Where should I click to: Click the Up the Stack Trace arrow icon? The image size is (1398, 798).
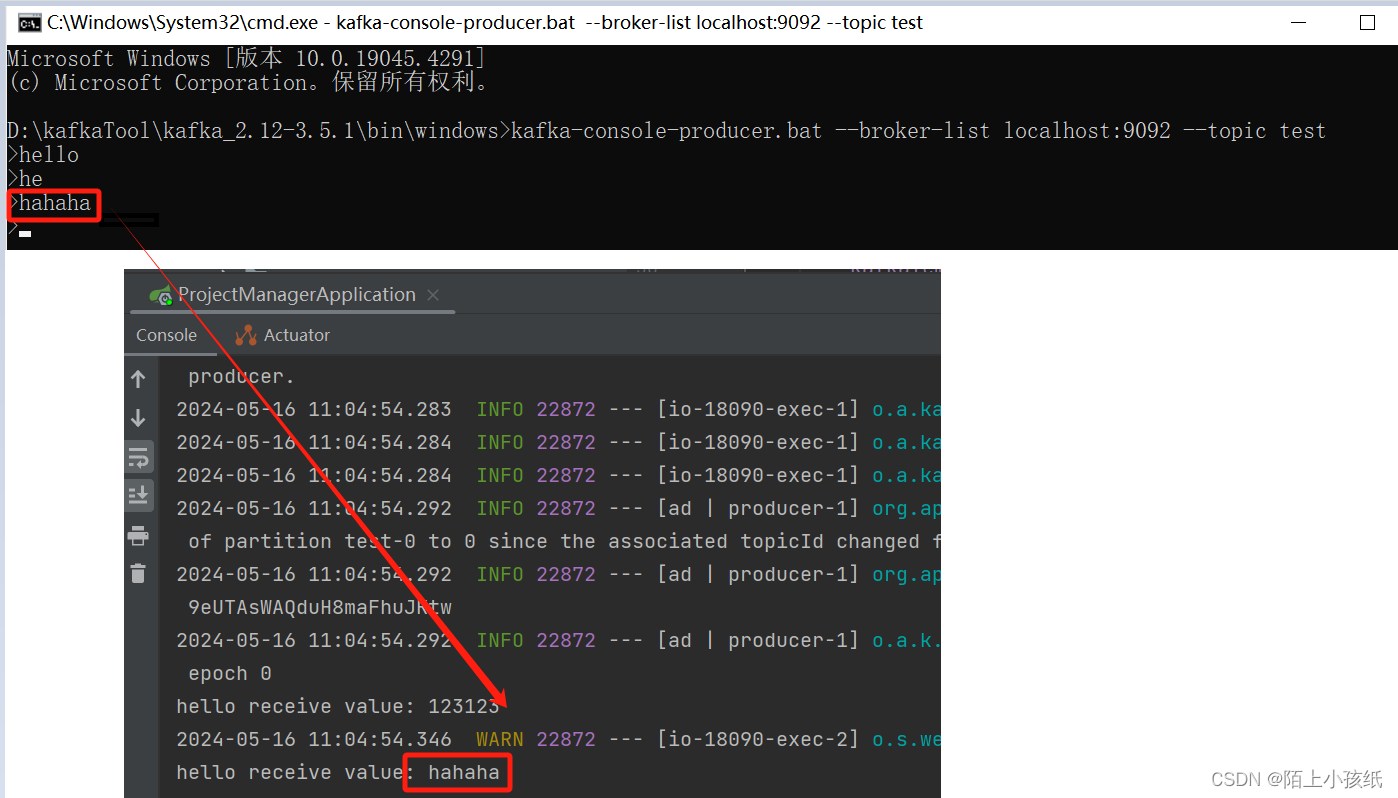pos(138,379)
